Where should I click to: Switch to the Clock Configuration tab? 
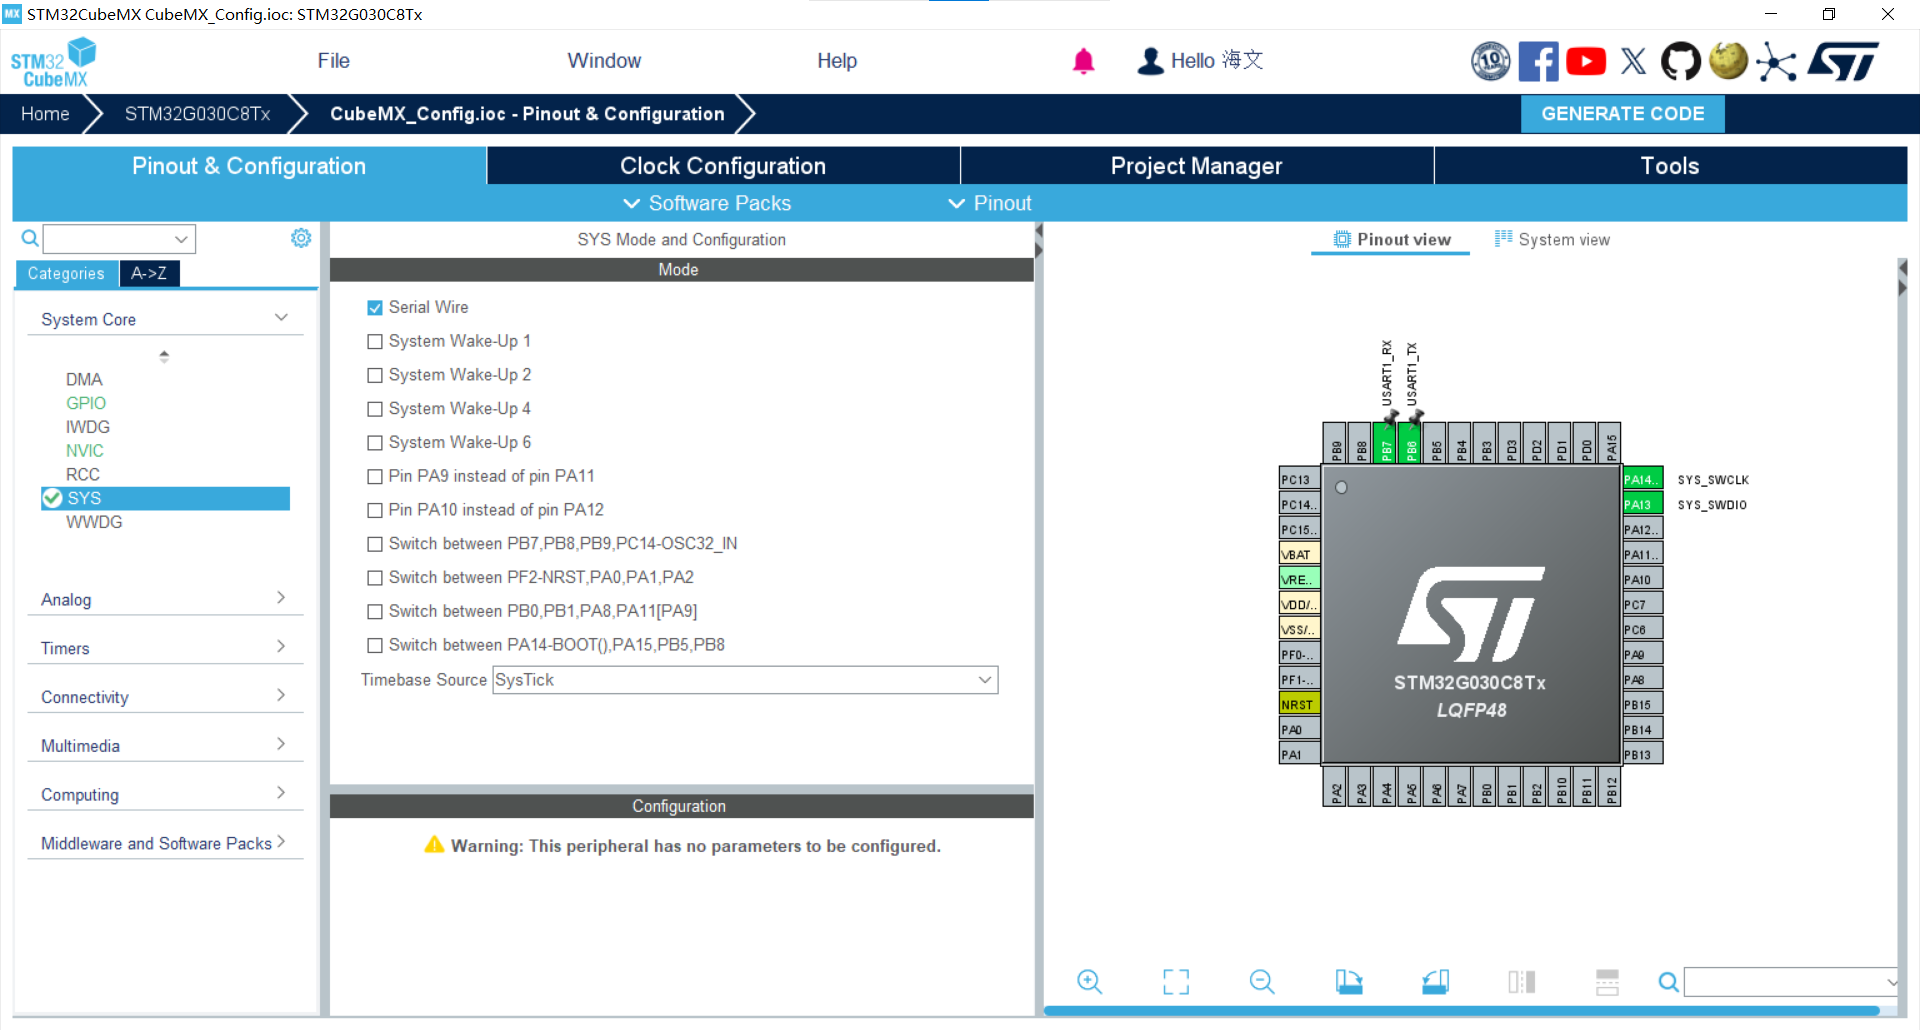click(x=722, y=166)
